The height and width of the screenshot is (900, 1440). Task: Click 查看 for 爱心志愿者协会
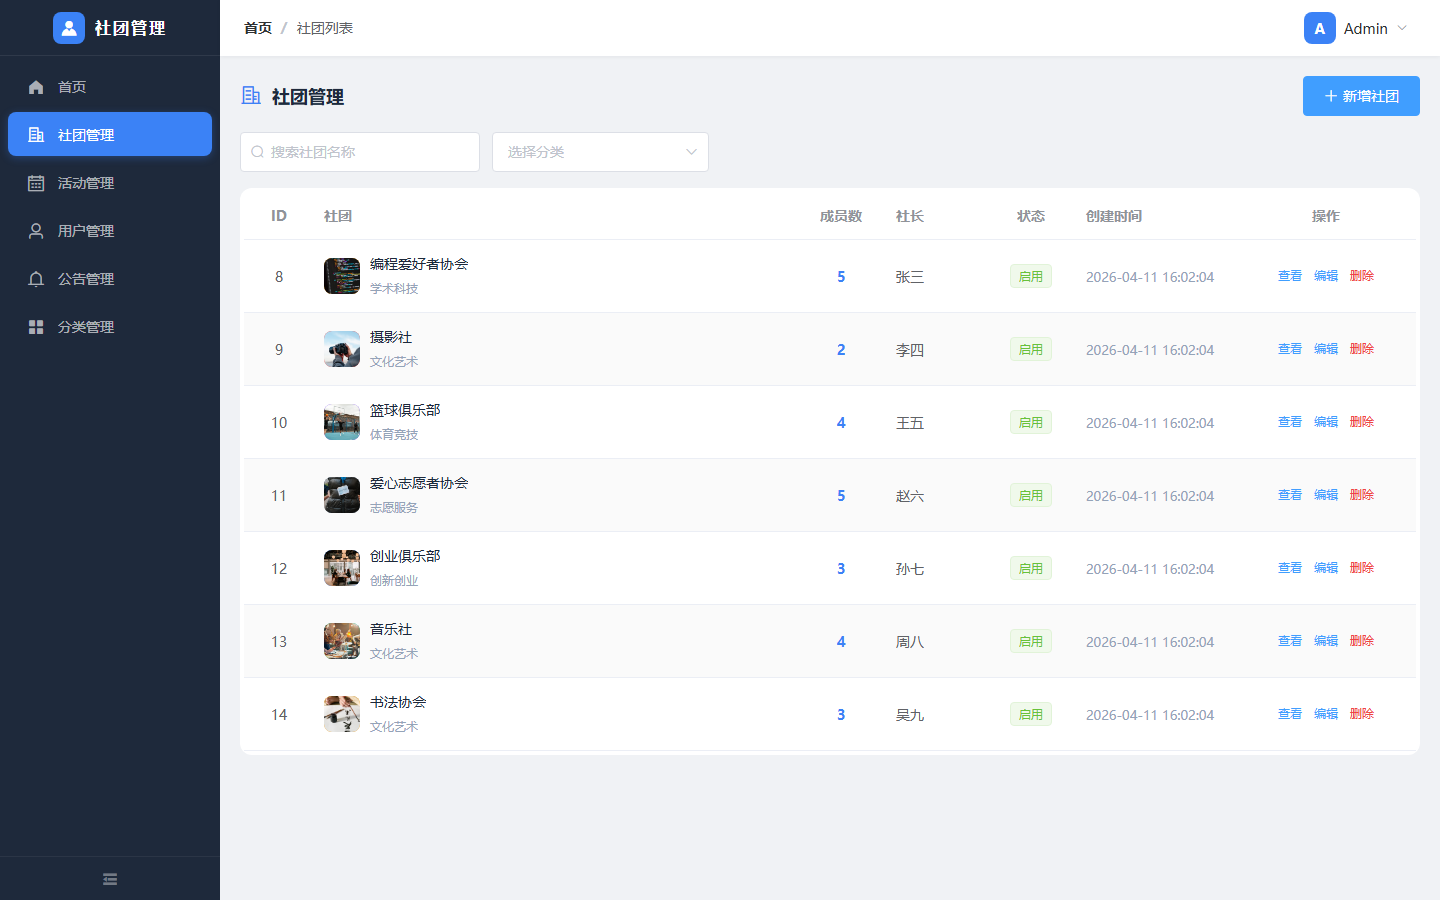coord(1290,495)
